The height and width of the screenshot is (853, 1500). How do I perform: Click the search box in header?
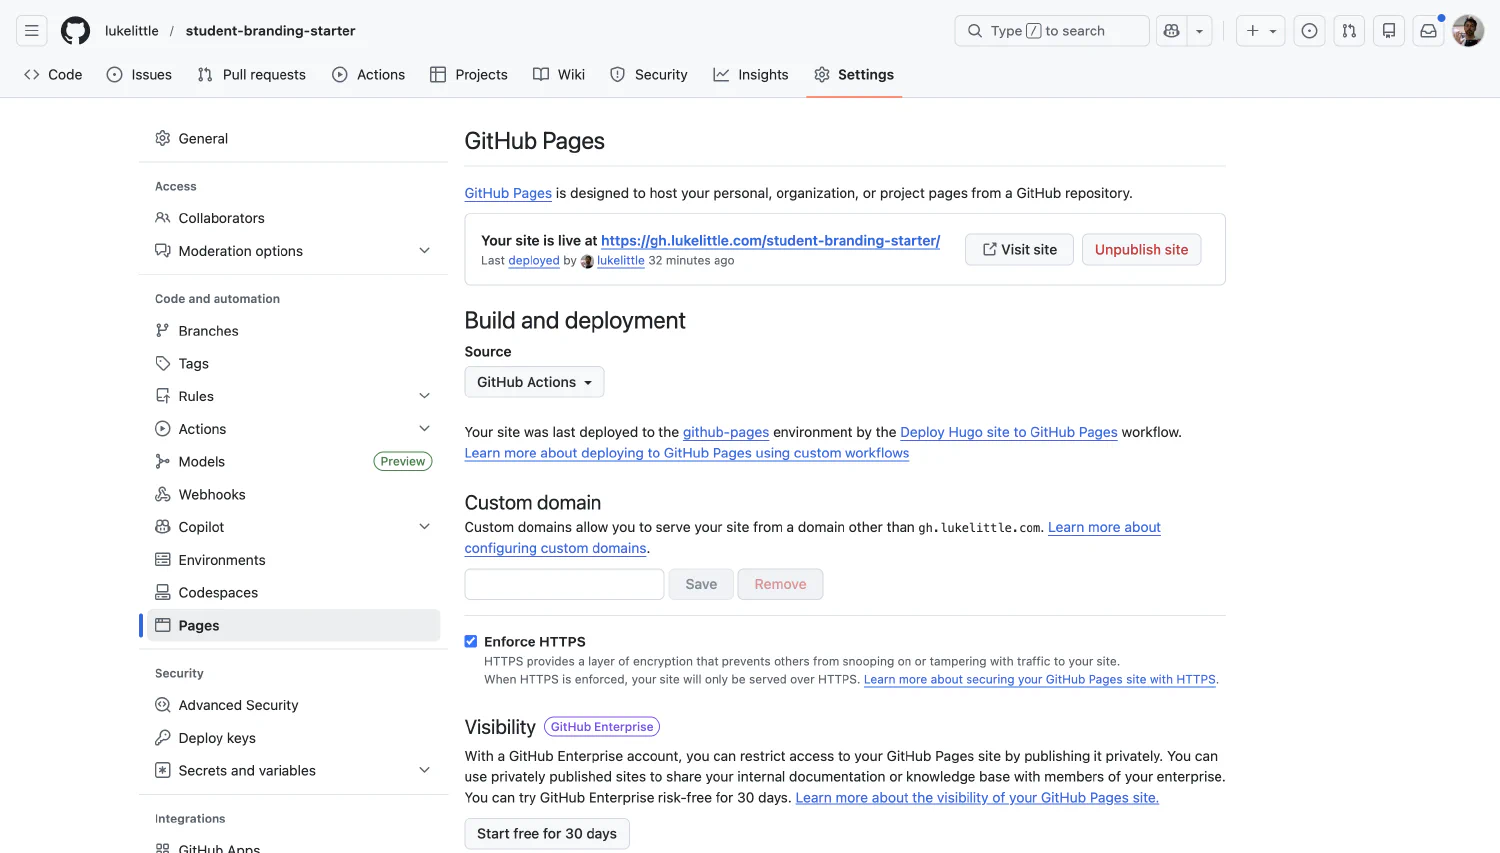[x=1052, y=31]
